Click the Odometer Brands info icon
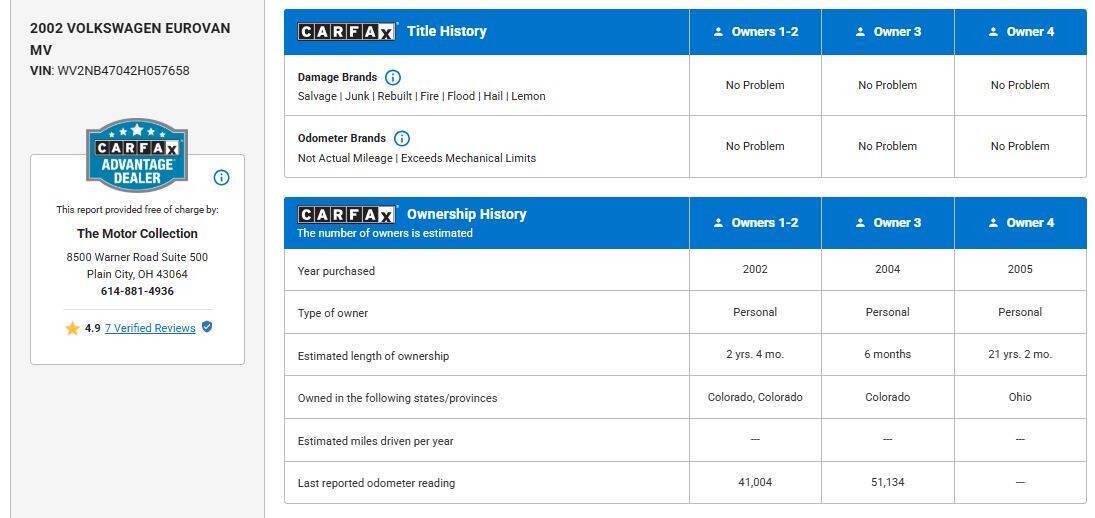The width and height of the screenshot is (1095, 518). click(x=402, y=138)
